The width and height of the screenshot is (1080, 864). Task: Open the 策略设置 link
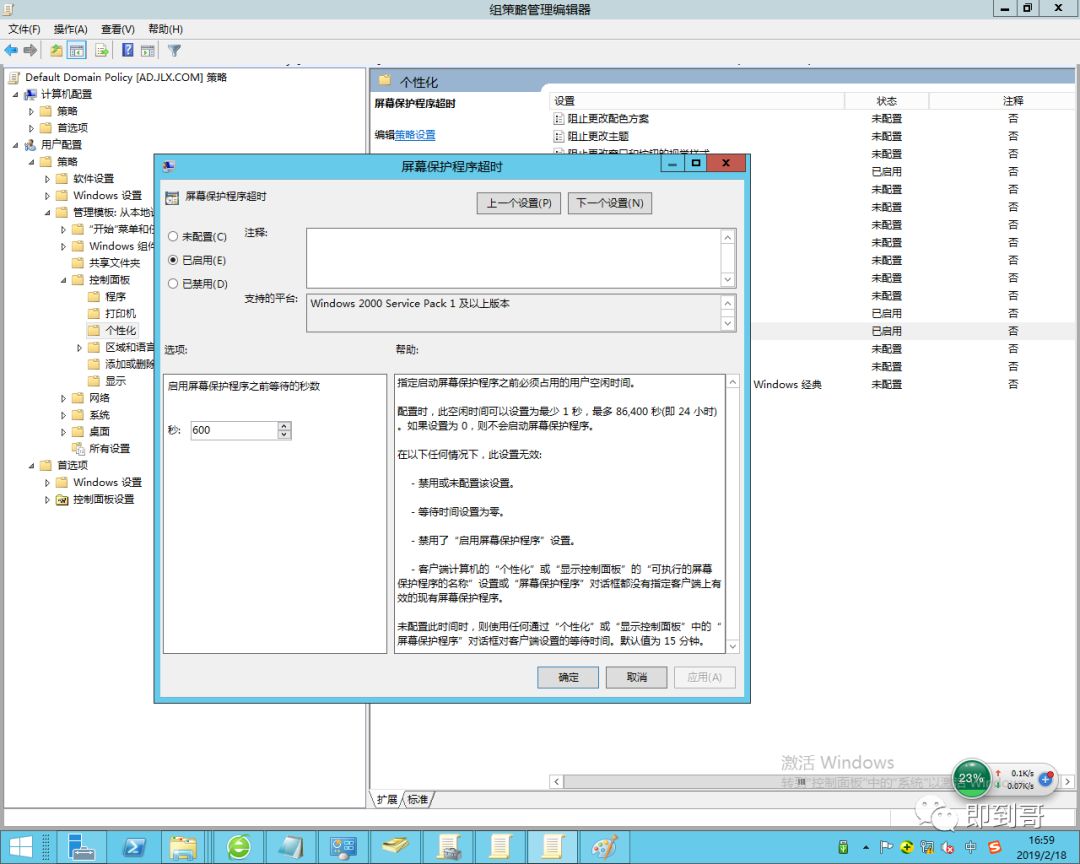tap(415, 135)
